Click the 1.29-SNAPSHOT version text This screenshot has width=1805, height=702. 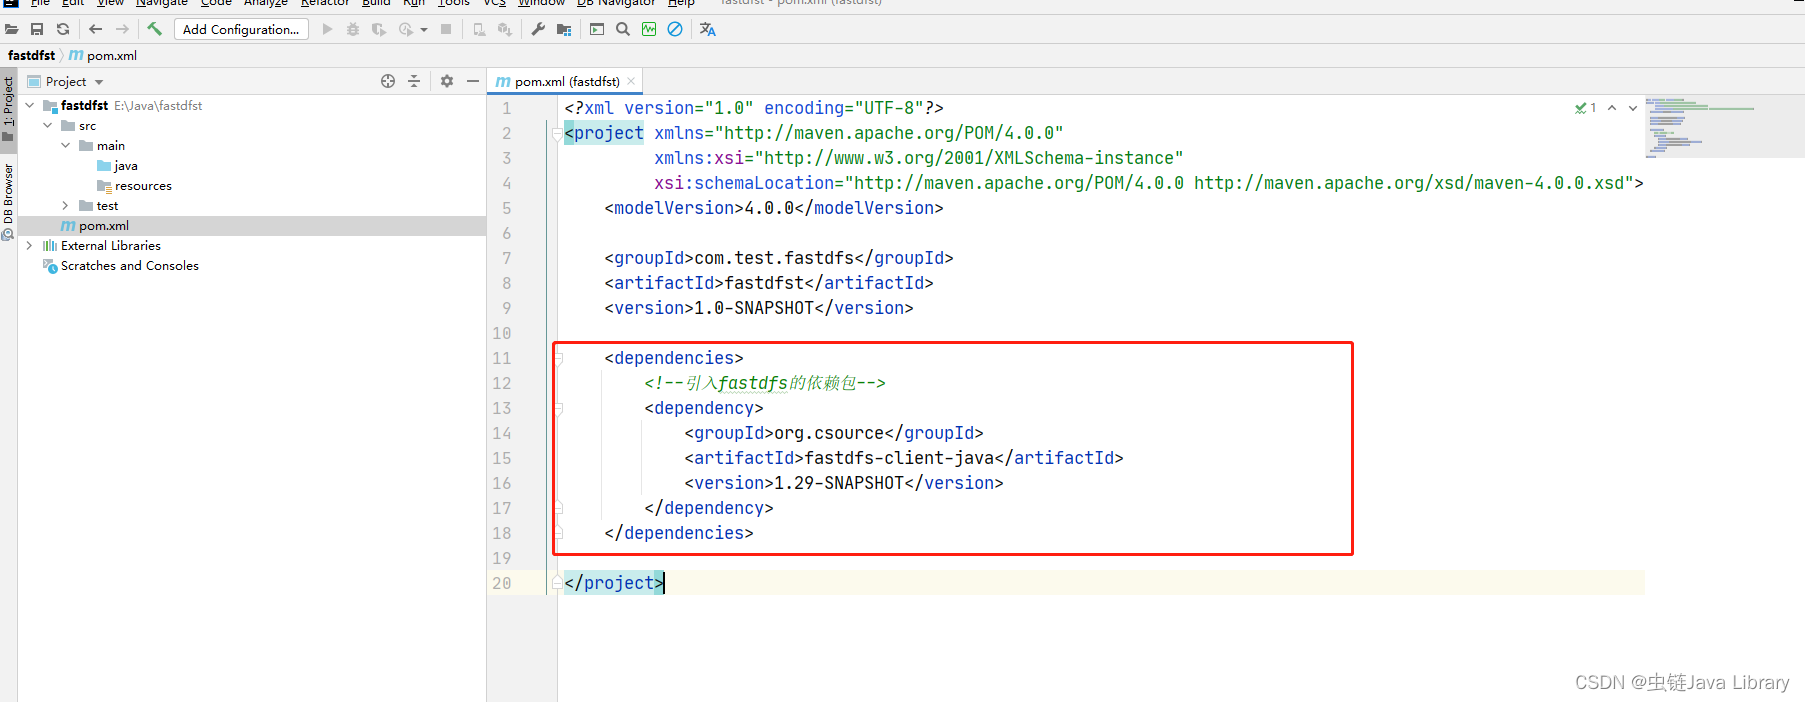(839, 483)
